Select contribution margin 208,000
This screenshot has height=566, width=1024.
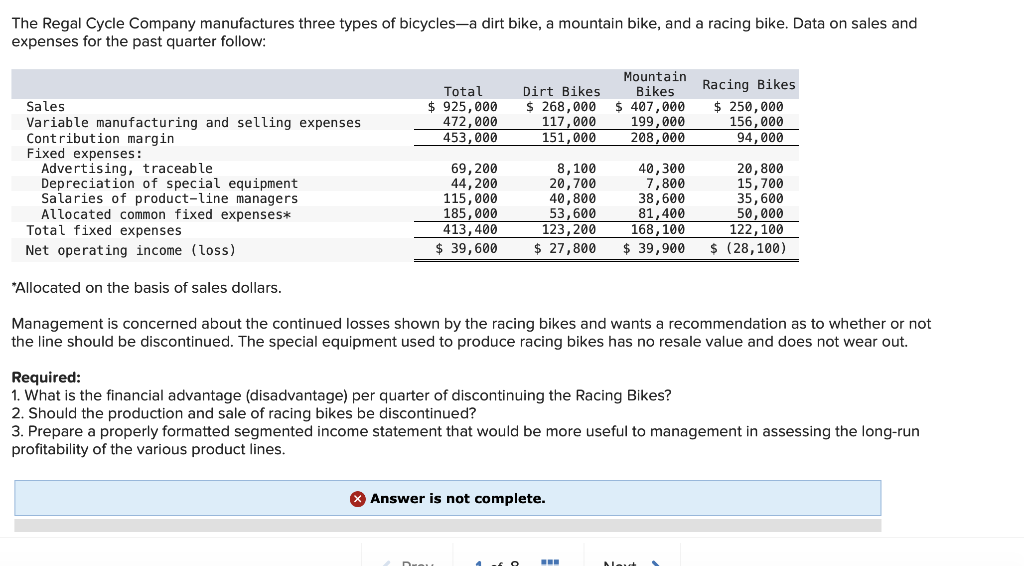pyautogui.click(x=658, y=138)
